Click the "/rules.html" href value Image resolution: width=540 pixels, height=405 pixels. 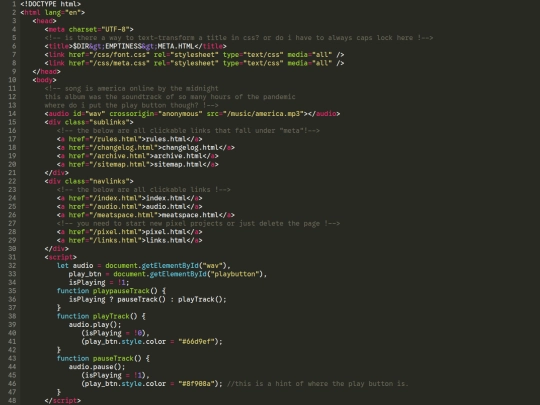coord(117,139)
